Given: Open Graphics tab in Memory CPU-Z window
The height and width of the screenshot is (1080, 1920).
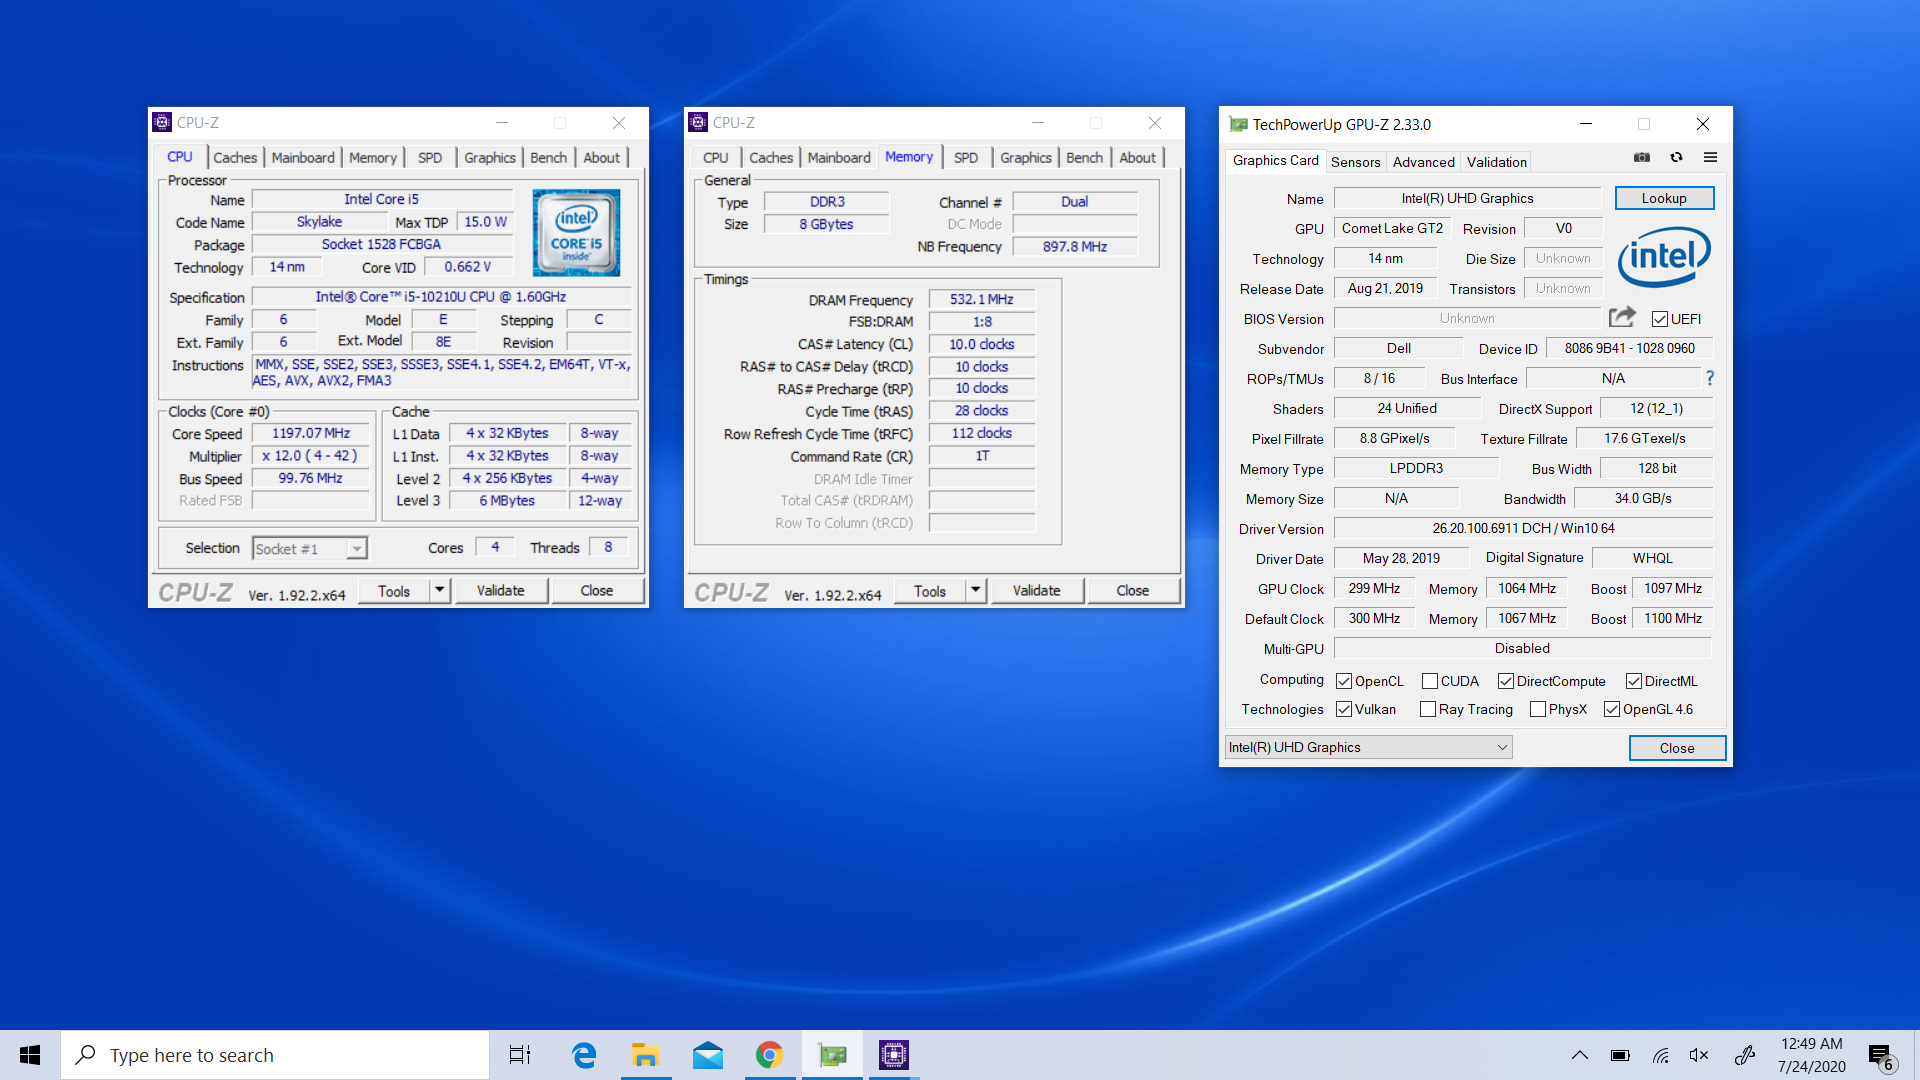Looking at the screenshot, I should coord(1026,158).
